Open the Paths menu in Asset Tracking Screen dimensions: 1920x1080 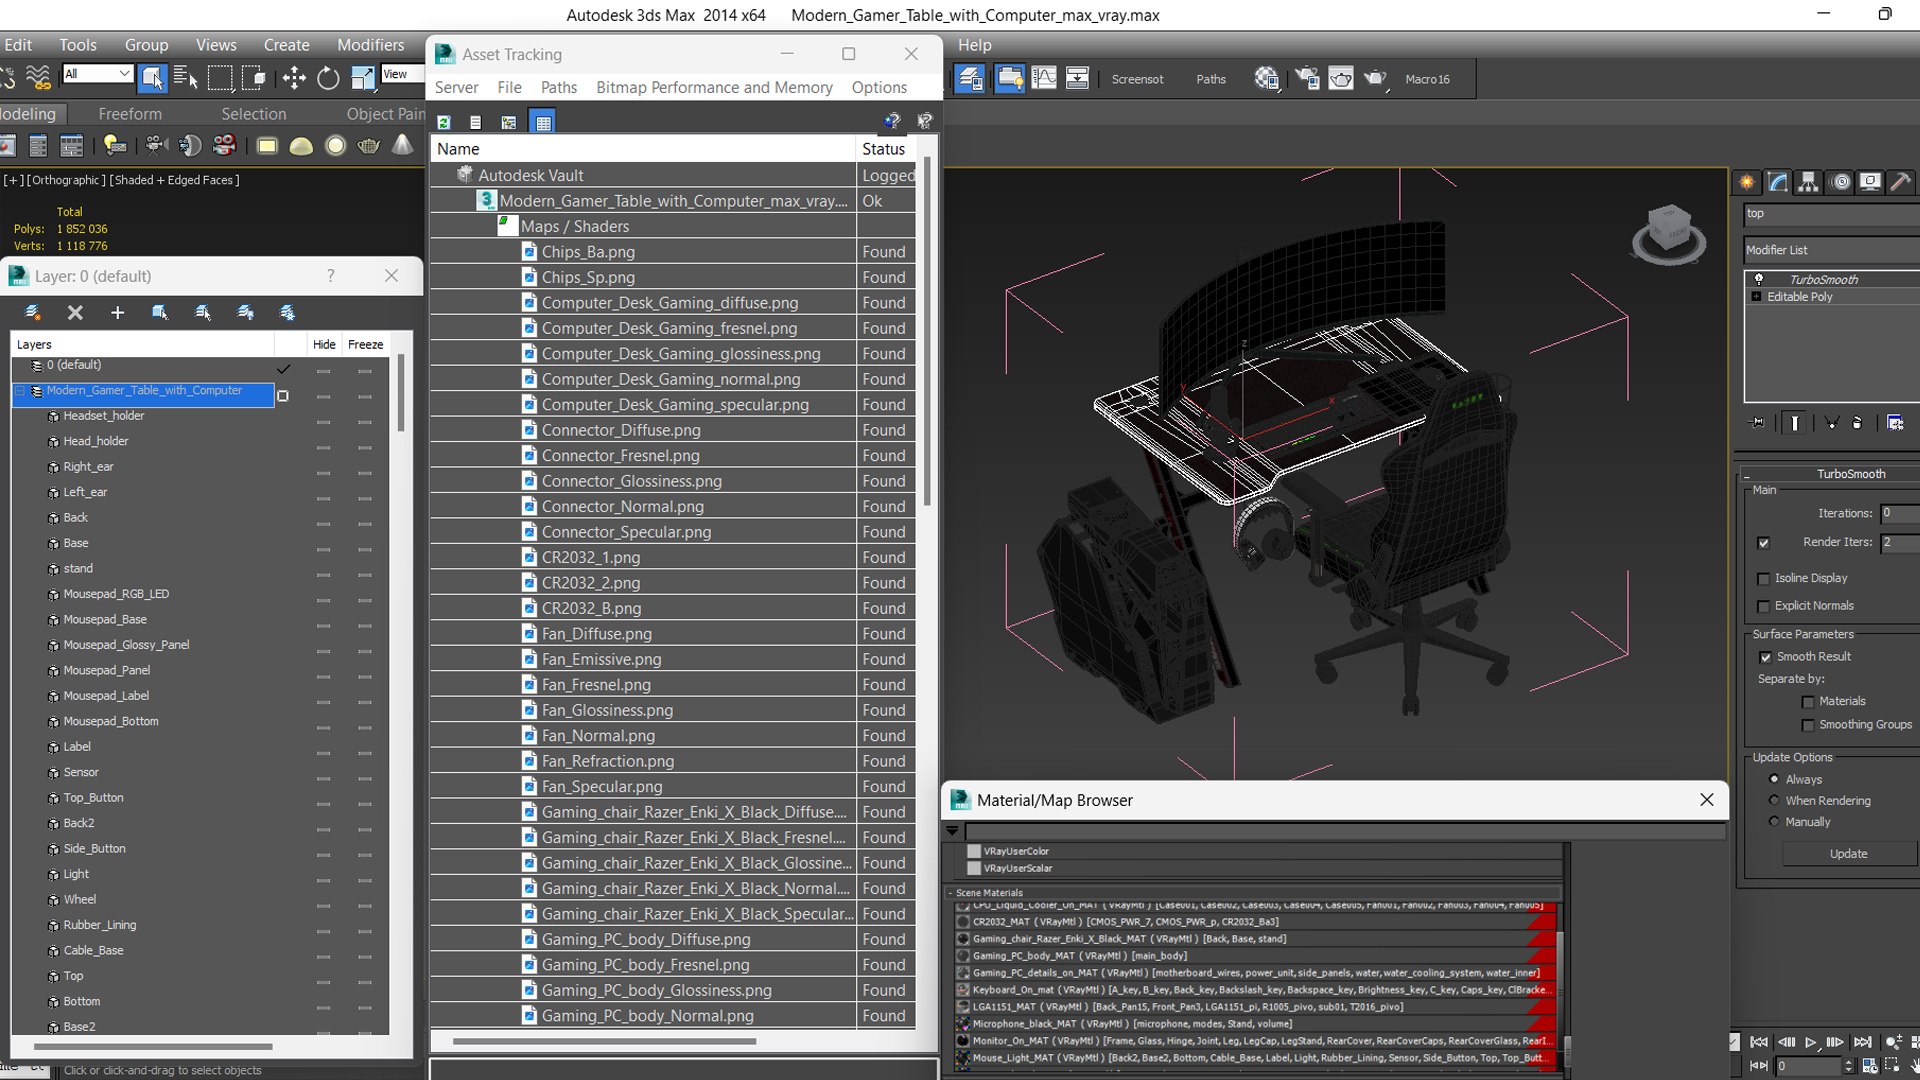click(x=559, y=87)
